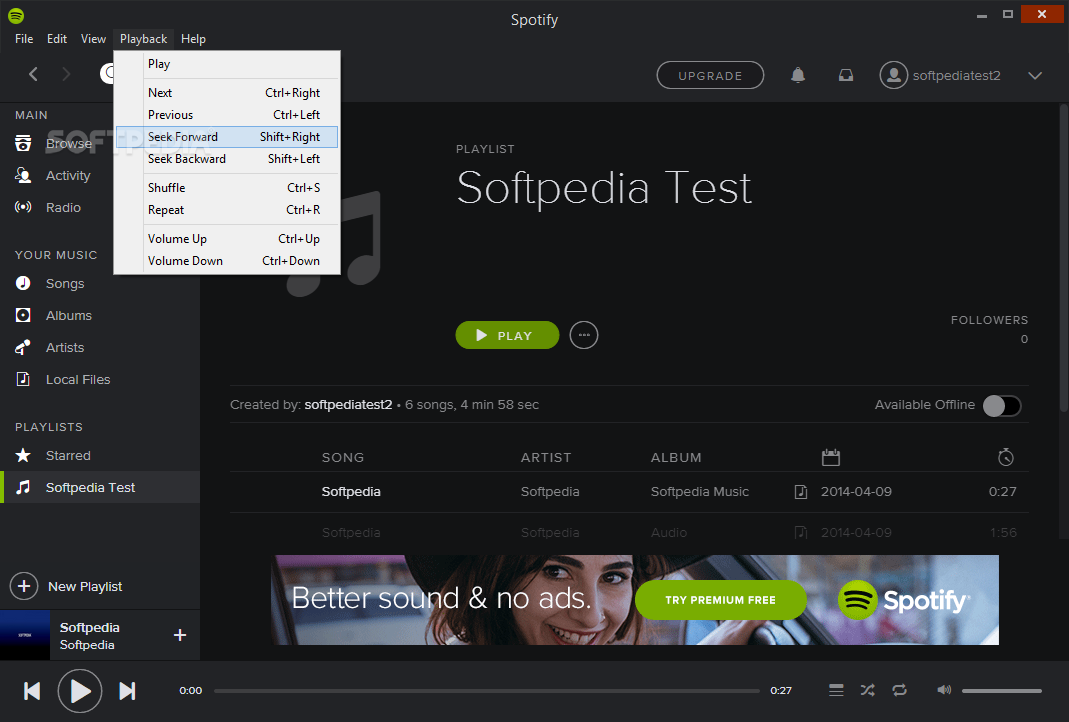The image size is (1069, 722).
Task: Sort by the date added calendar icon
Action: [x=830, y=457]
